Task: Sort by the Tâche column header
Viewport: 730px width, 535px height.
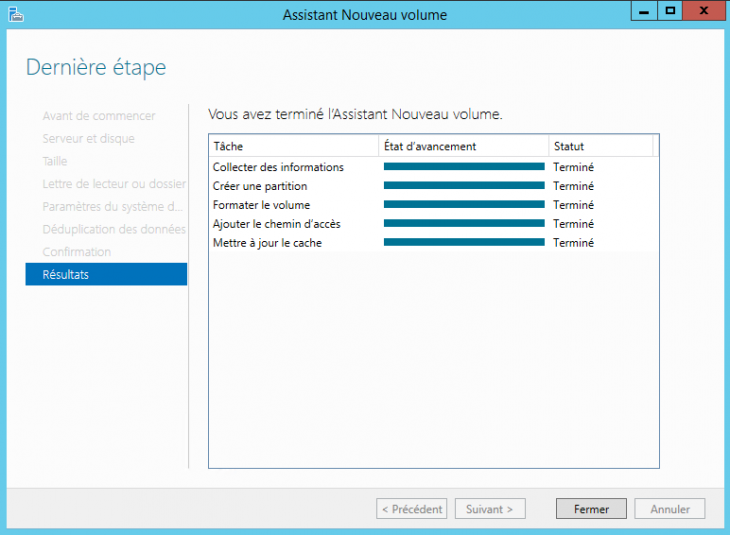Action: [294, 146]
